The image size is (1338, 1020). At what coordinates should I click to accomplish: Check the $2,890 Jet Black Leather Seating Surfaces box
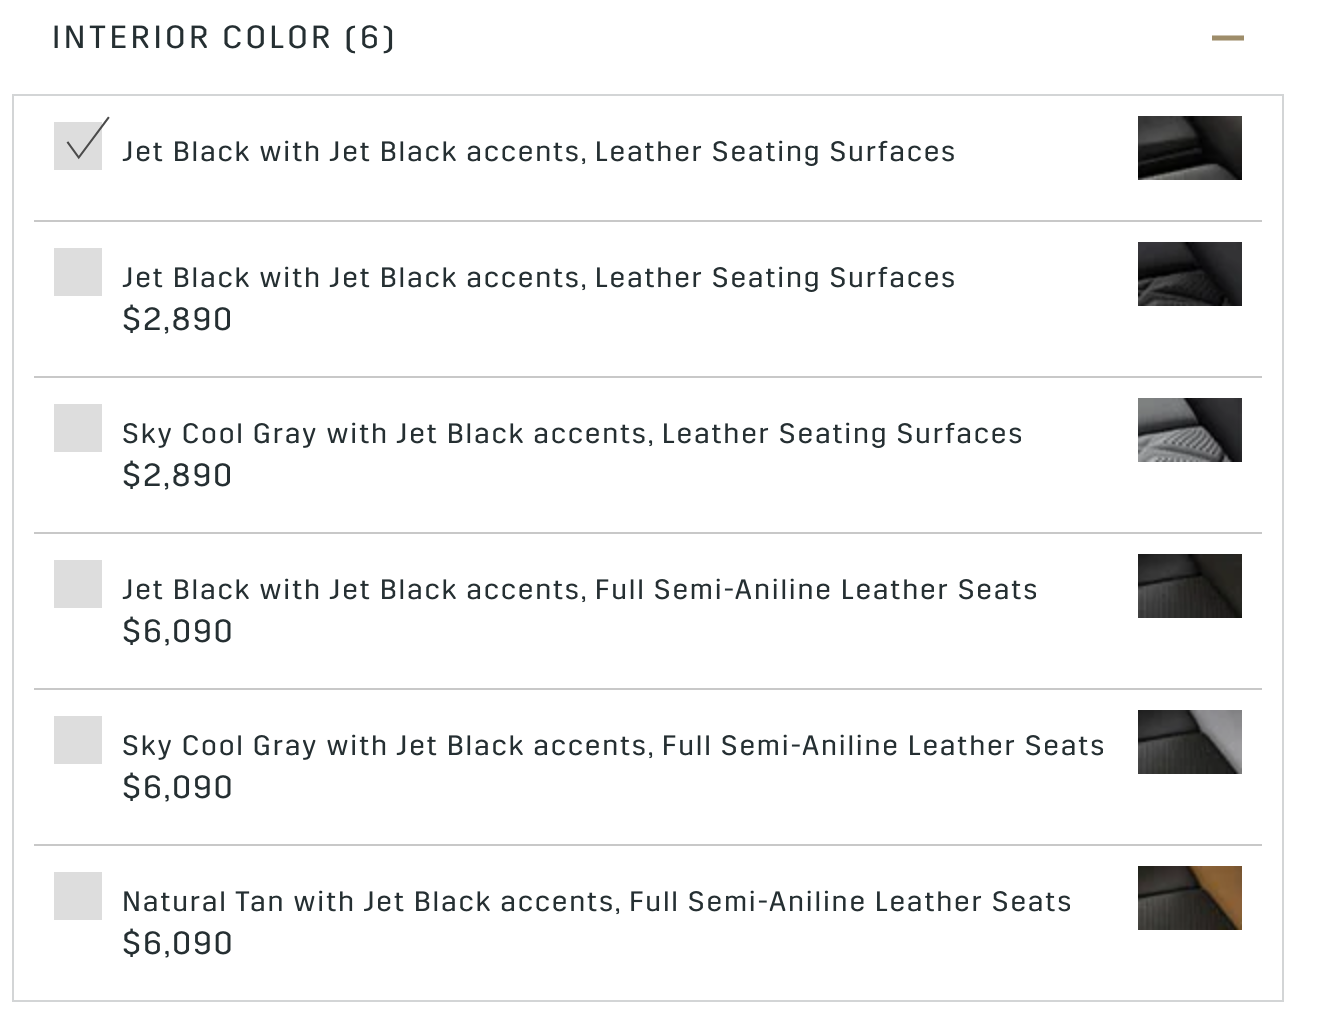pyautogui.click(x=78, y=272)
